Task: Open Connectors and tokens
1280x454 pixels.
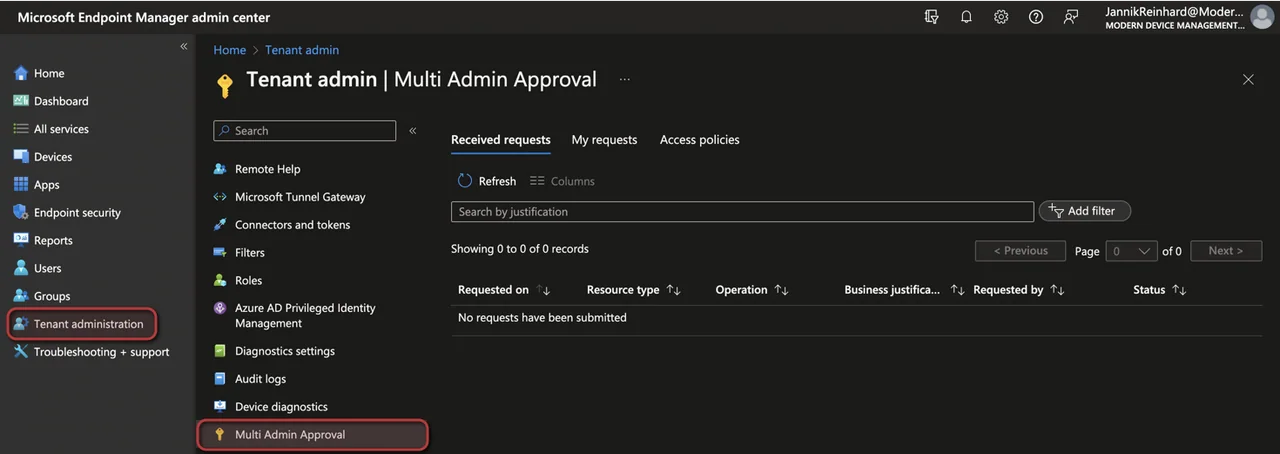Action: tap(292, 225)
